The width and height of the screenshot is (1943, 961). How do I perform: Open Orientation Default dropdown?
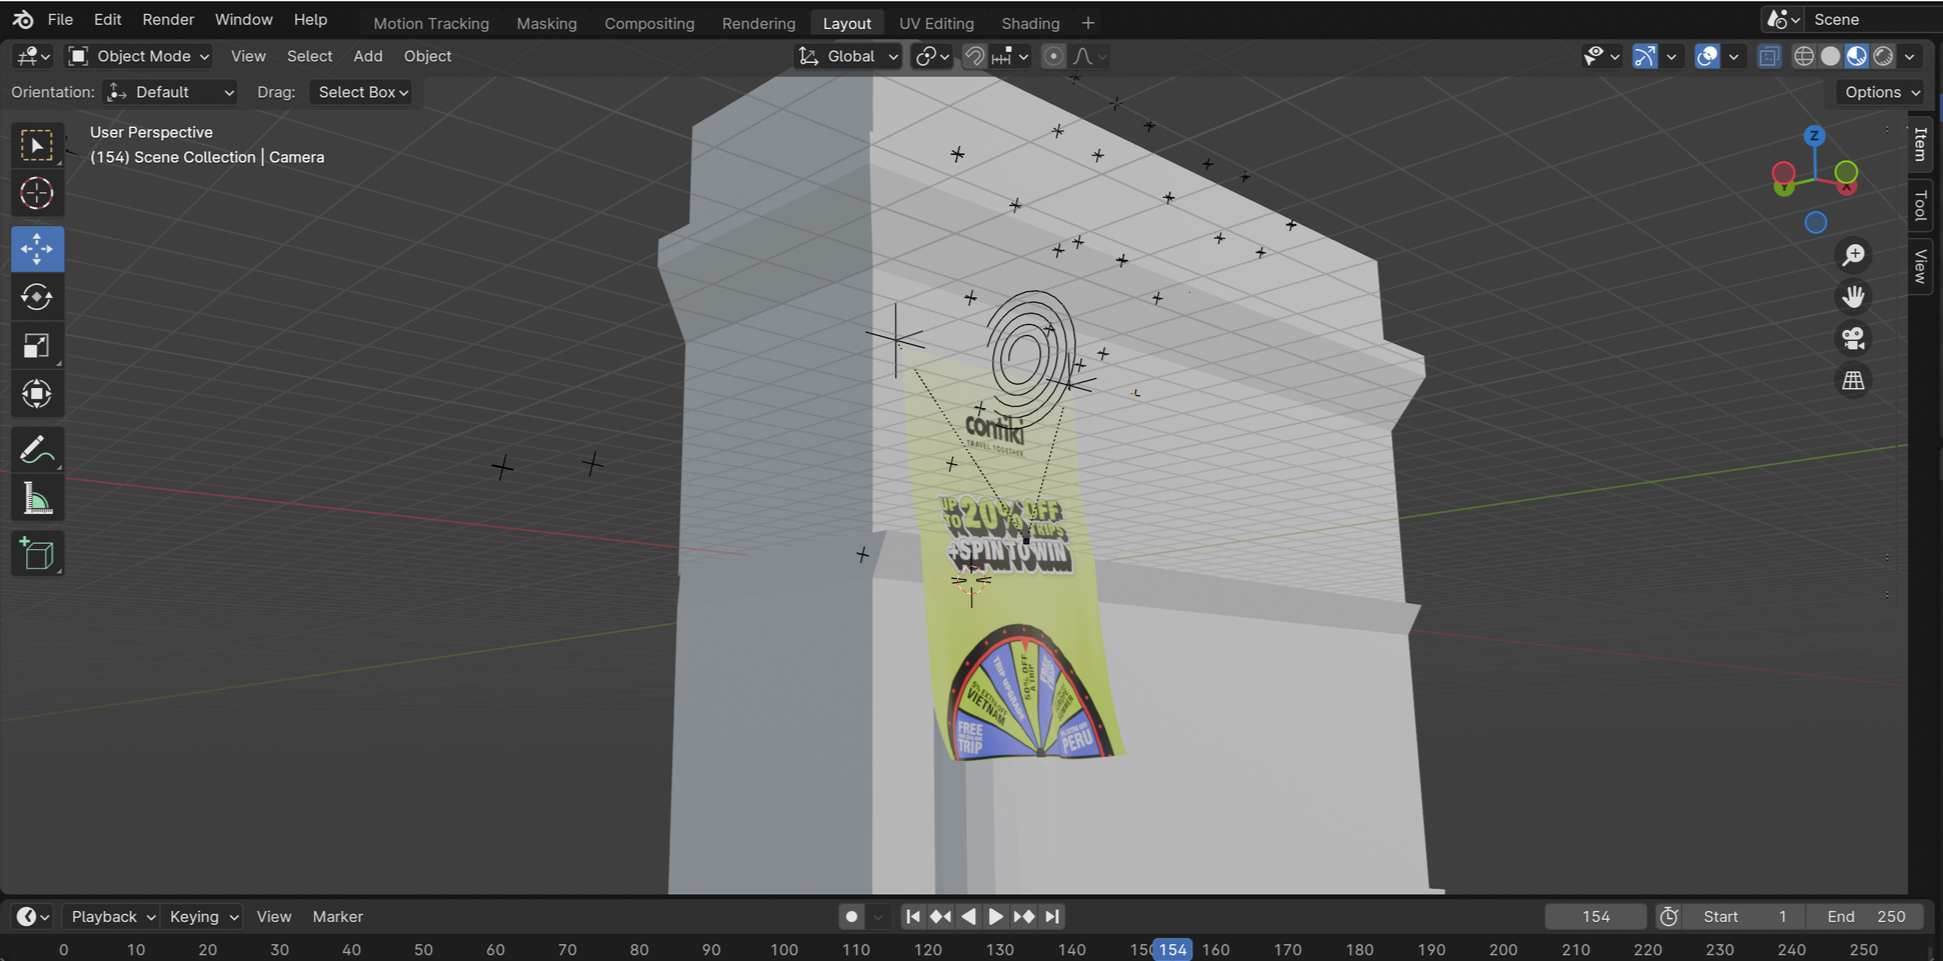[170, 92]
